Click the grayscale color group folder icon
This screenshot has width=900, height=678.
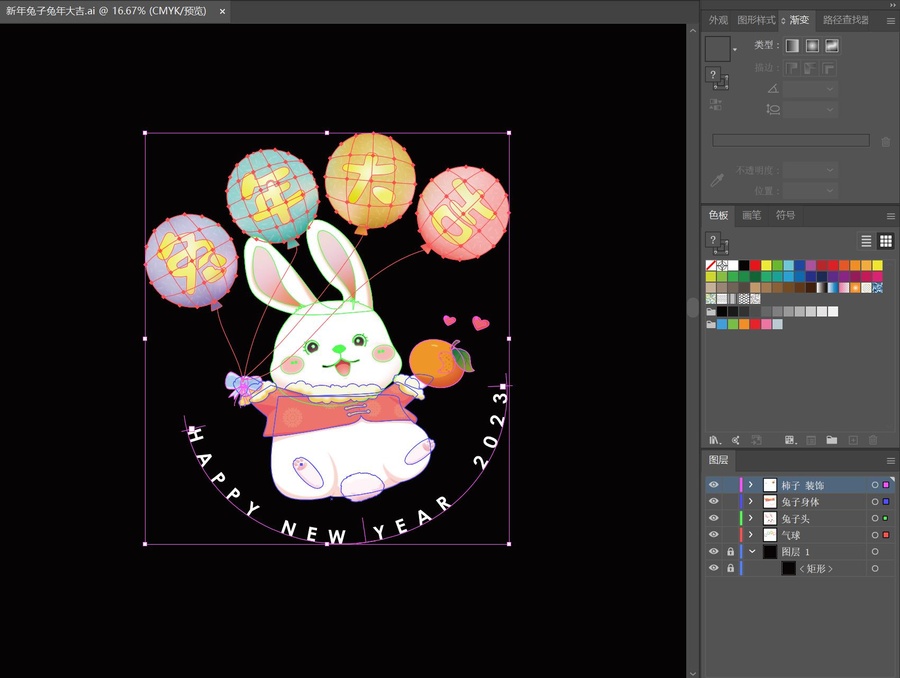pyautogui.click(x=711, y=312)
